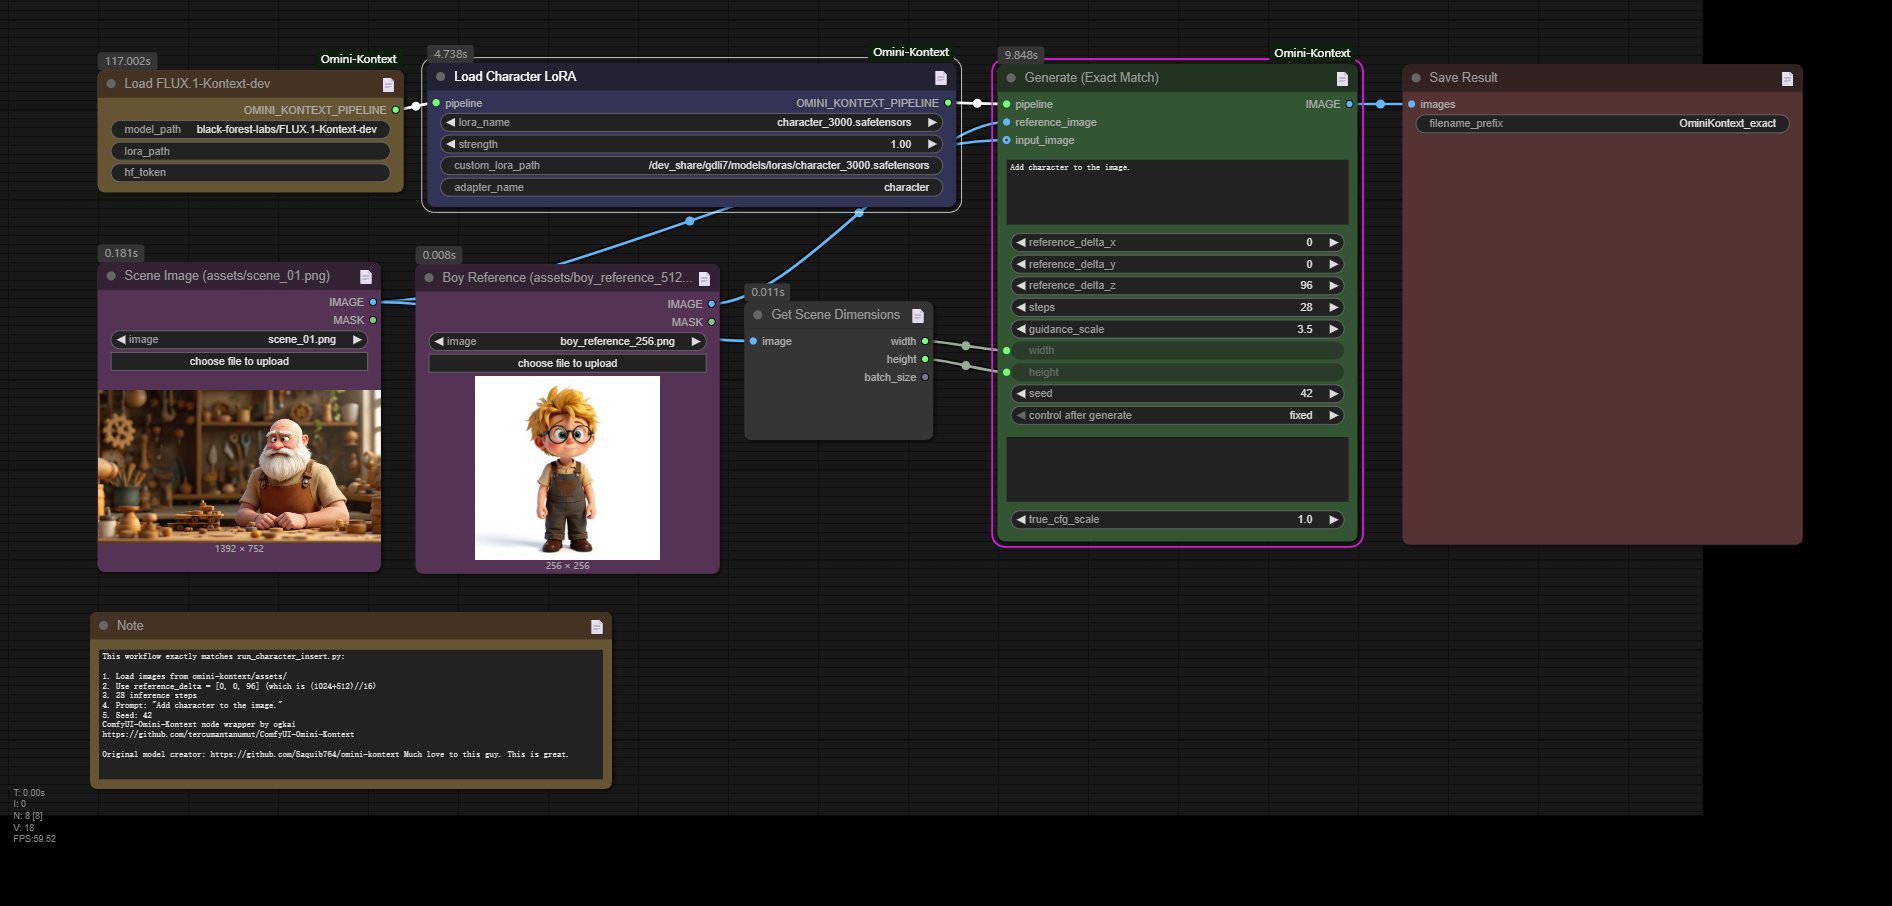Screen dimensions: 1892x906
Task: Click the OMINI_KONTEXT_PIPELINE output dot on Load Character LoRA
Action: coord(946,102)
